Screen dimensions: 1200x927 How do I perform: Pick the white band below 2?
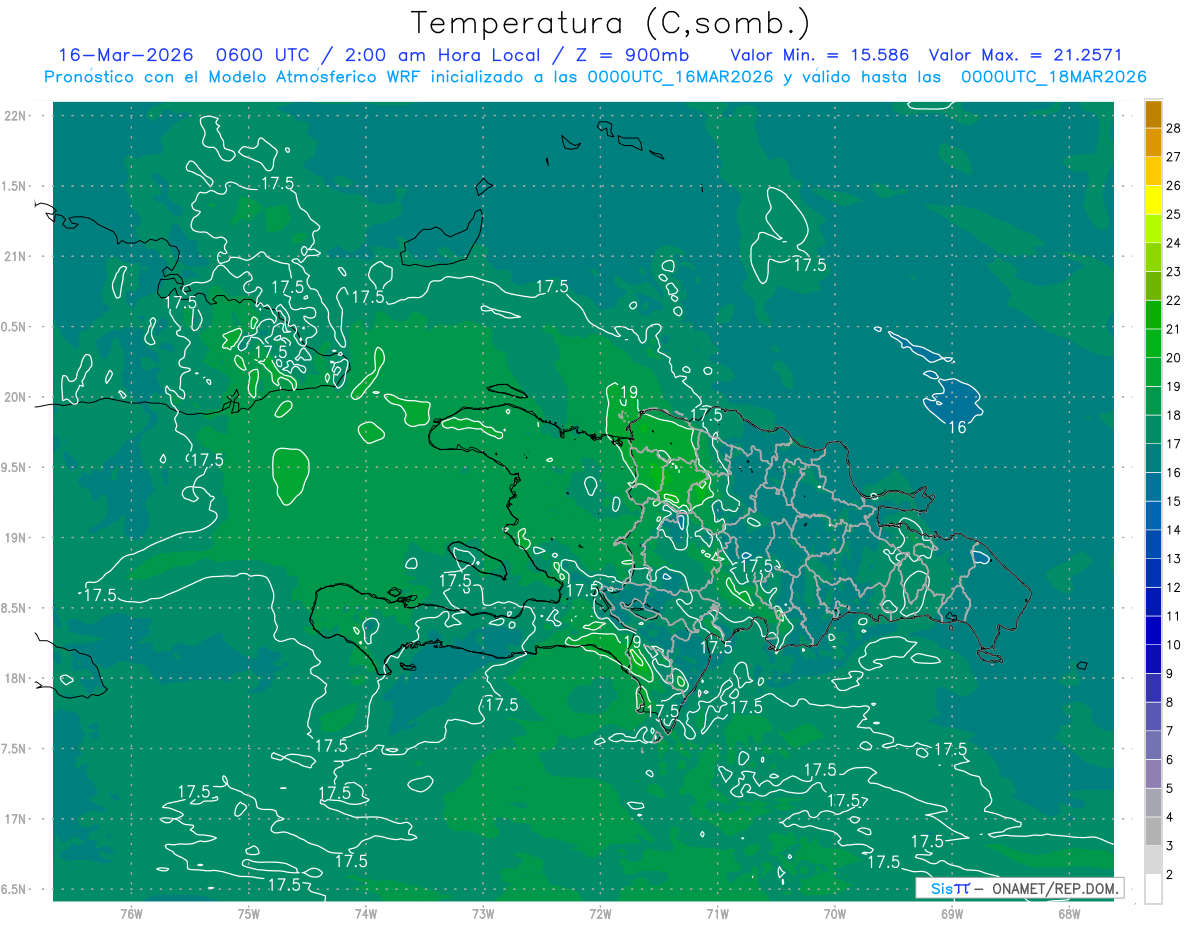[x=1154, y=889]
